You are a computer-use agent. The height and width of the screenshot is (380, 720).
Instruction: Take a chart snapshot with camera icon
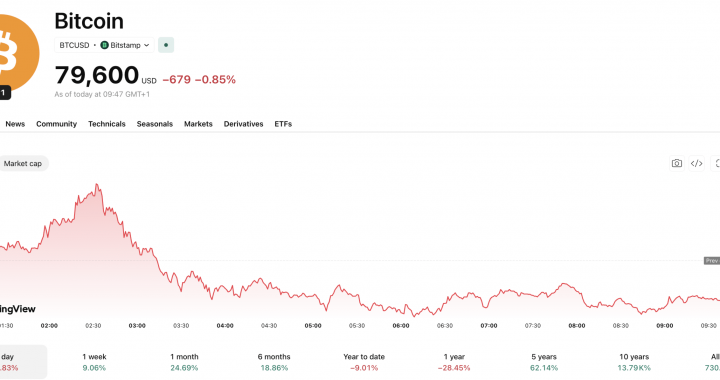tap(676, 163)
